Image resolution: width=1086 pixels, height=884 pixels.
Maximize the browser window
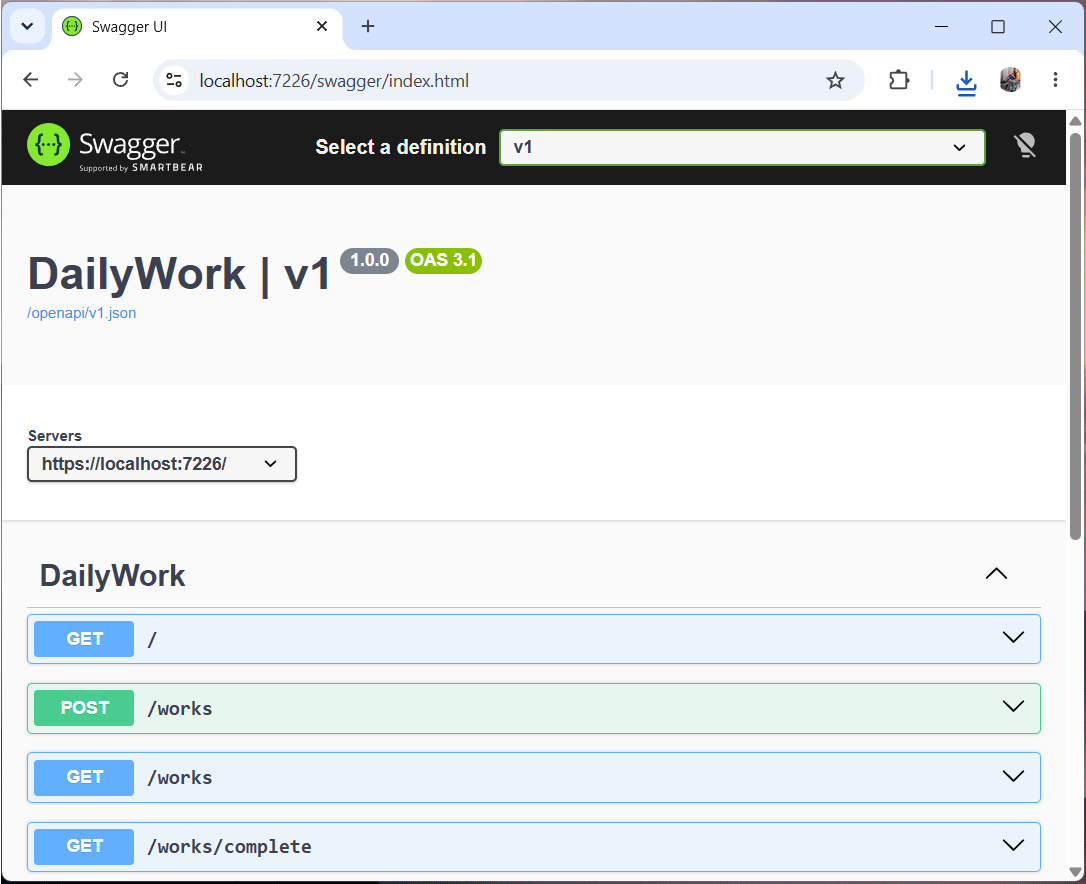998,26
